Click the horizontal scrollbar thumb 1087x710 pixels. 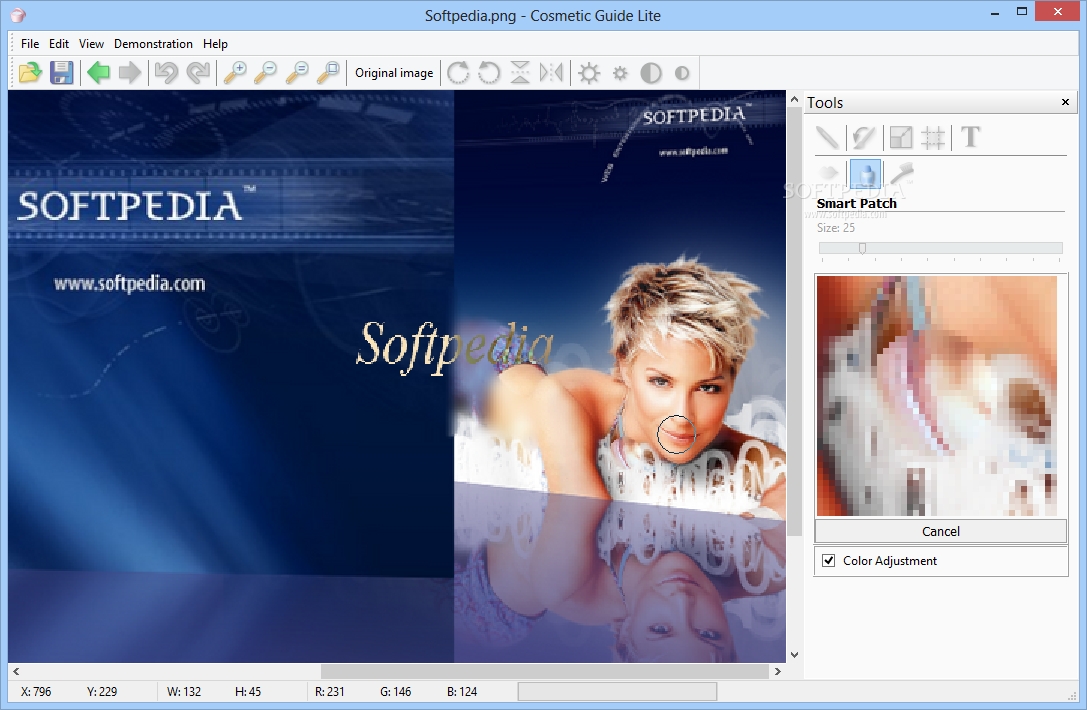tap(545, 671)
